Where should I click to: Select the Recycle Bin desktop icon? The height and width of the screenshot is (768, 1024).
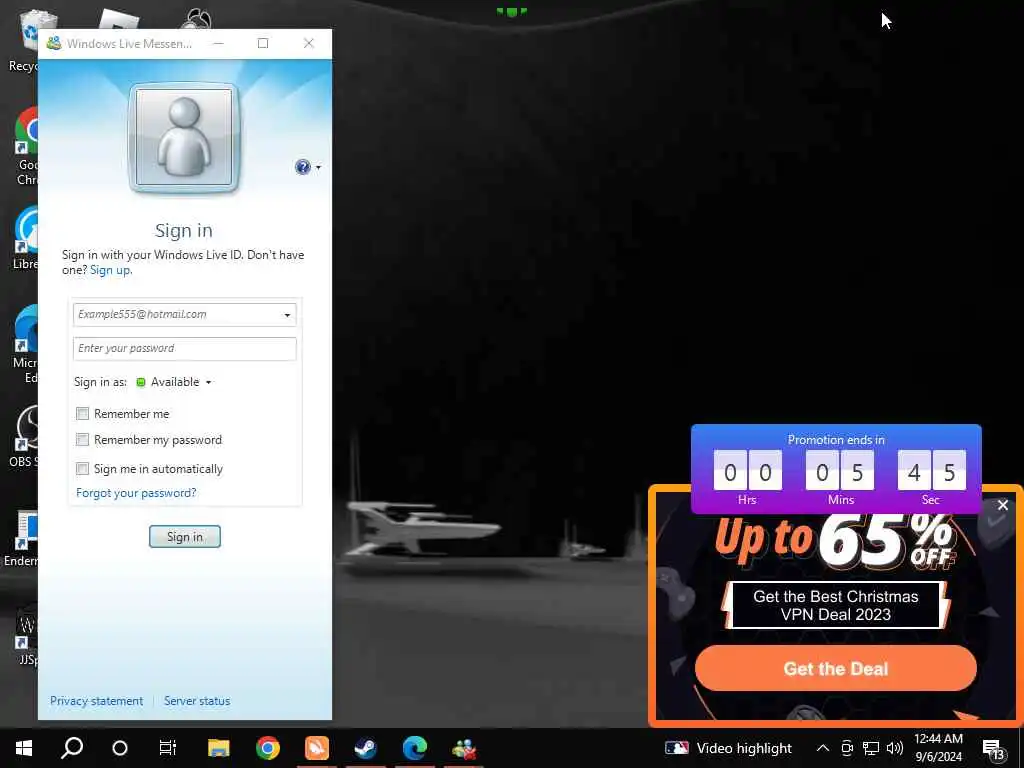[24, 39]
